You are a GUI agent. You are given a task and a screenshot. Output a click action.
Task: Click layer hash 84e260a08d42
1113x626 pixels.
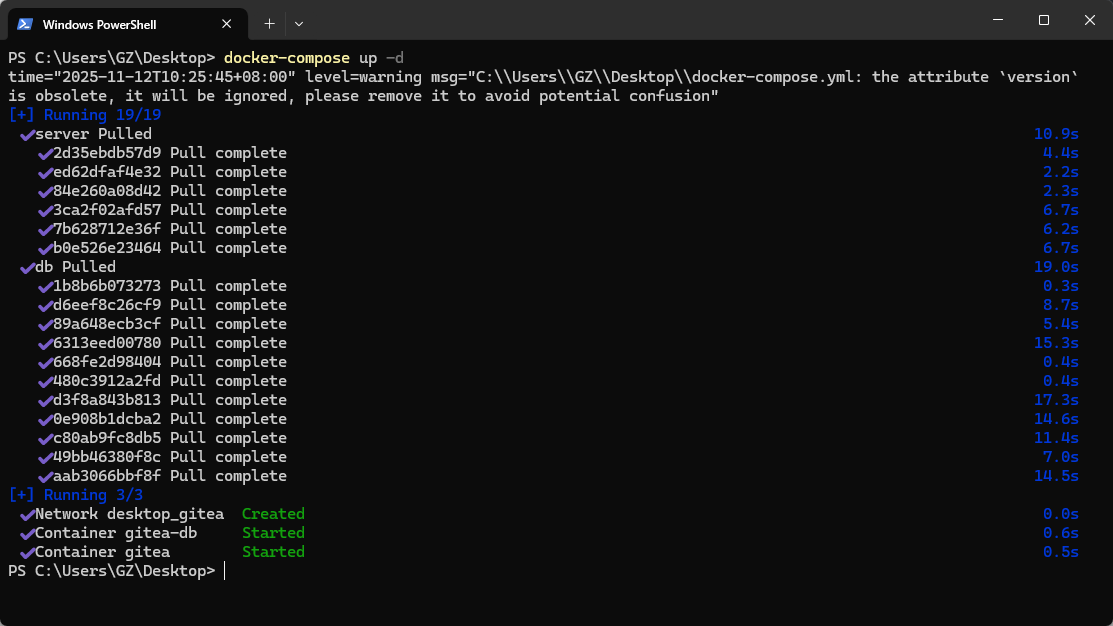click(x=107, y=192)
